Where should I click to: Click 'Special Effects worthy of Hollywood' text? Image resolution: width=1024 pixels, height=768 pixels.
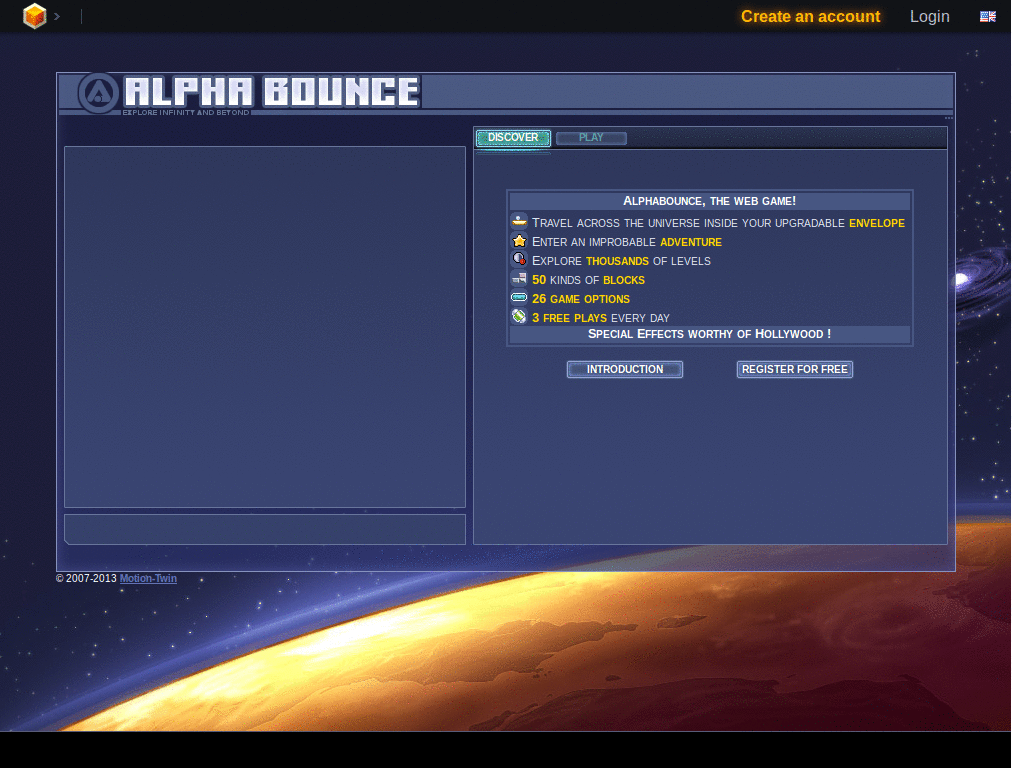tap(709, 334)
